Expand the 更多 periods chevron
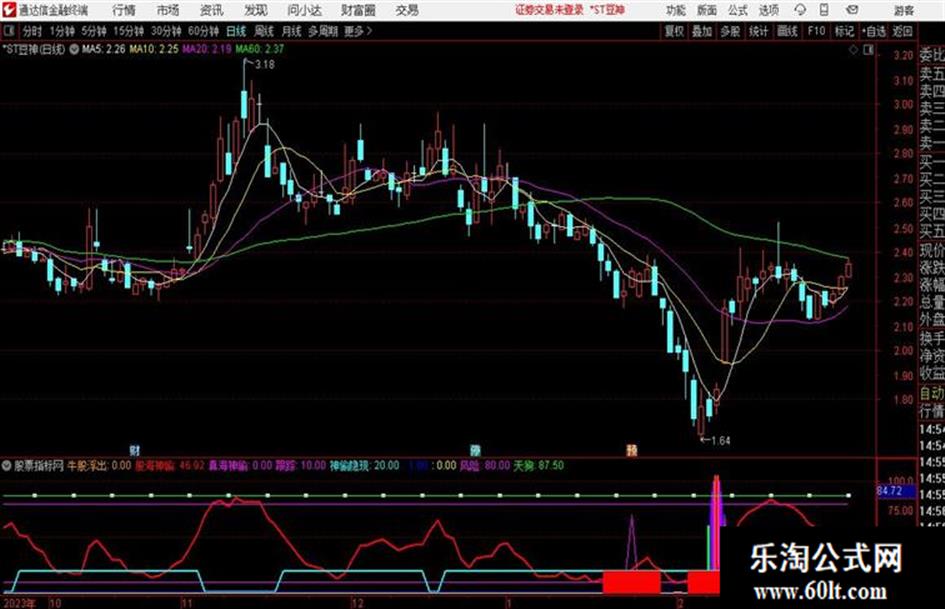945x609 pixels. click(369, 31)
